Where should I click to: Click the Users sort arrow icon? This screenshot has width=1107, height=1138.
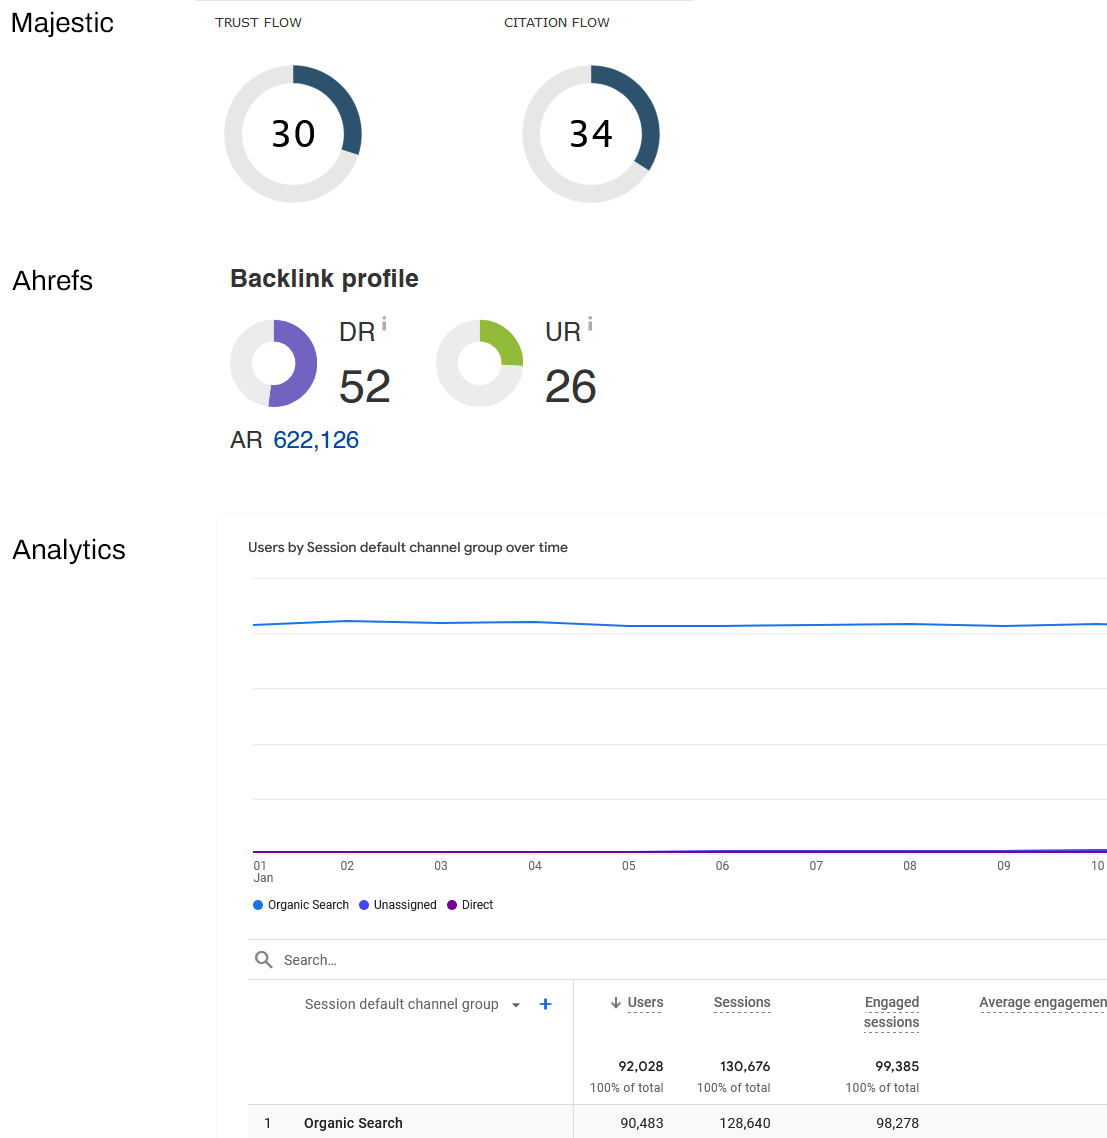coord(616,1002)
